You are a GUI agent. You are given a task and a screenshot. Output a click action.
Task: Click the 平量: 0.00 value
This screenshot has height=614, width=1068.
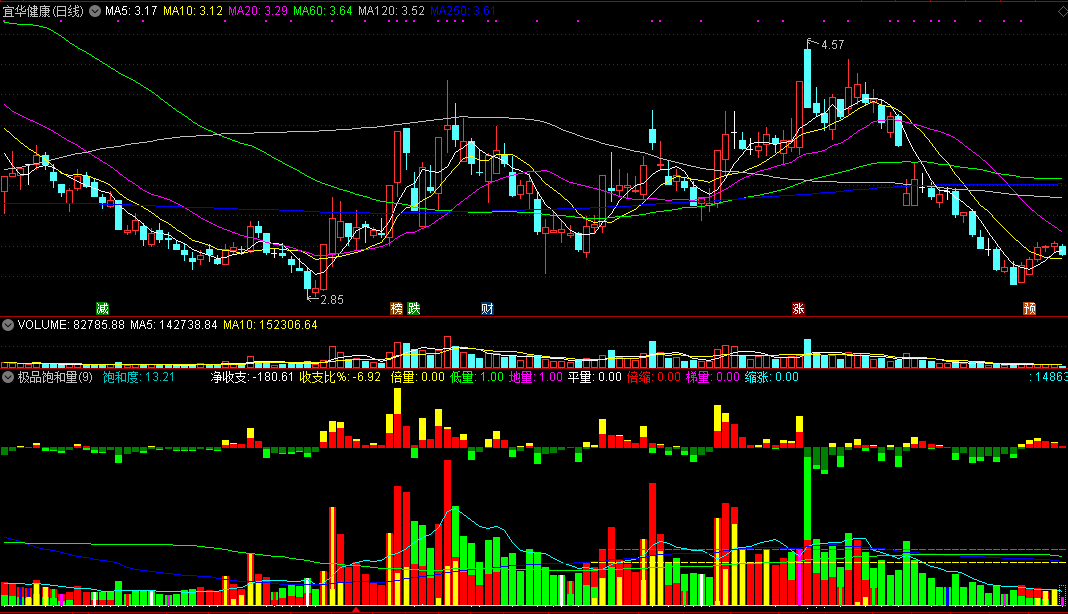(595, 377)
